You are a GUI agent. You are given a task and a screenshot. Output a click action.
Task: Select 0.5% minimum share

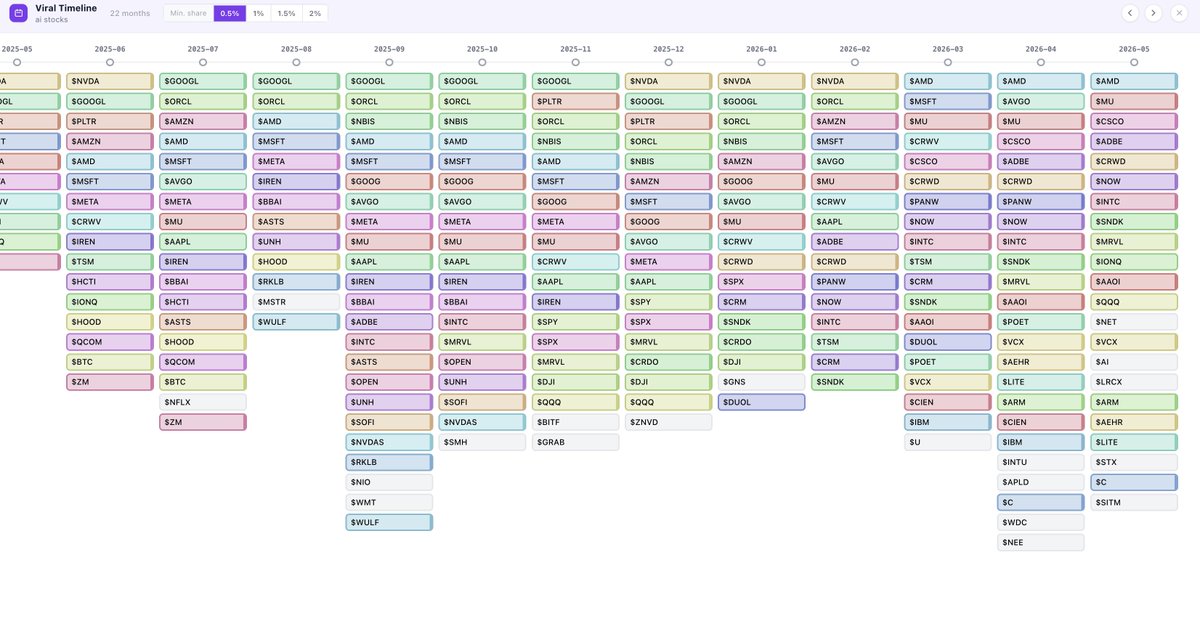click(x=230, y=13)
